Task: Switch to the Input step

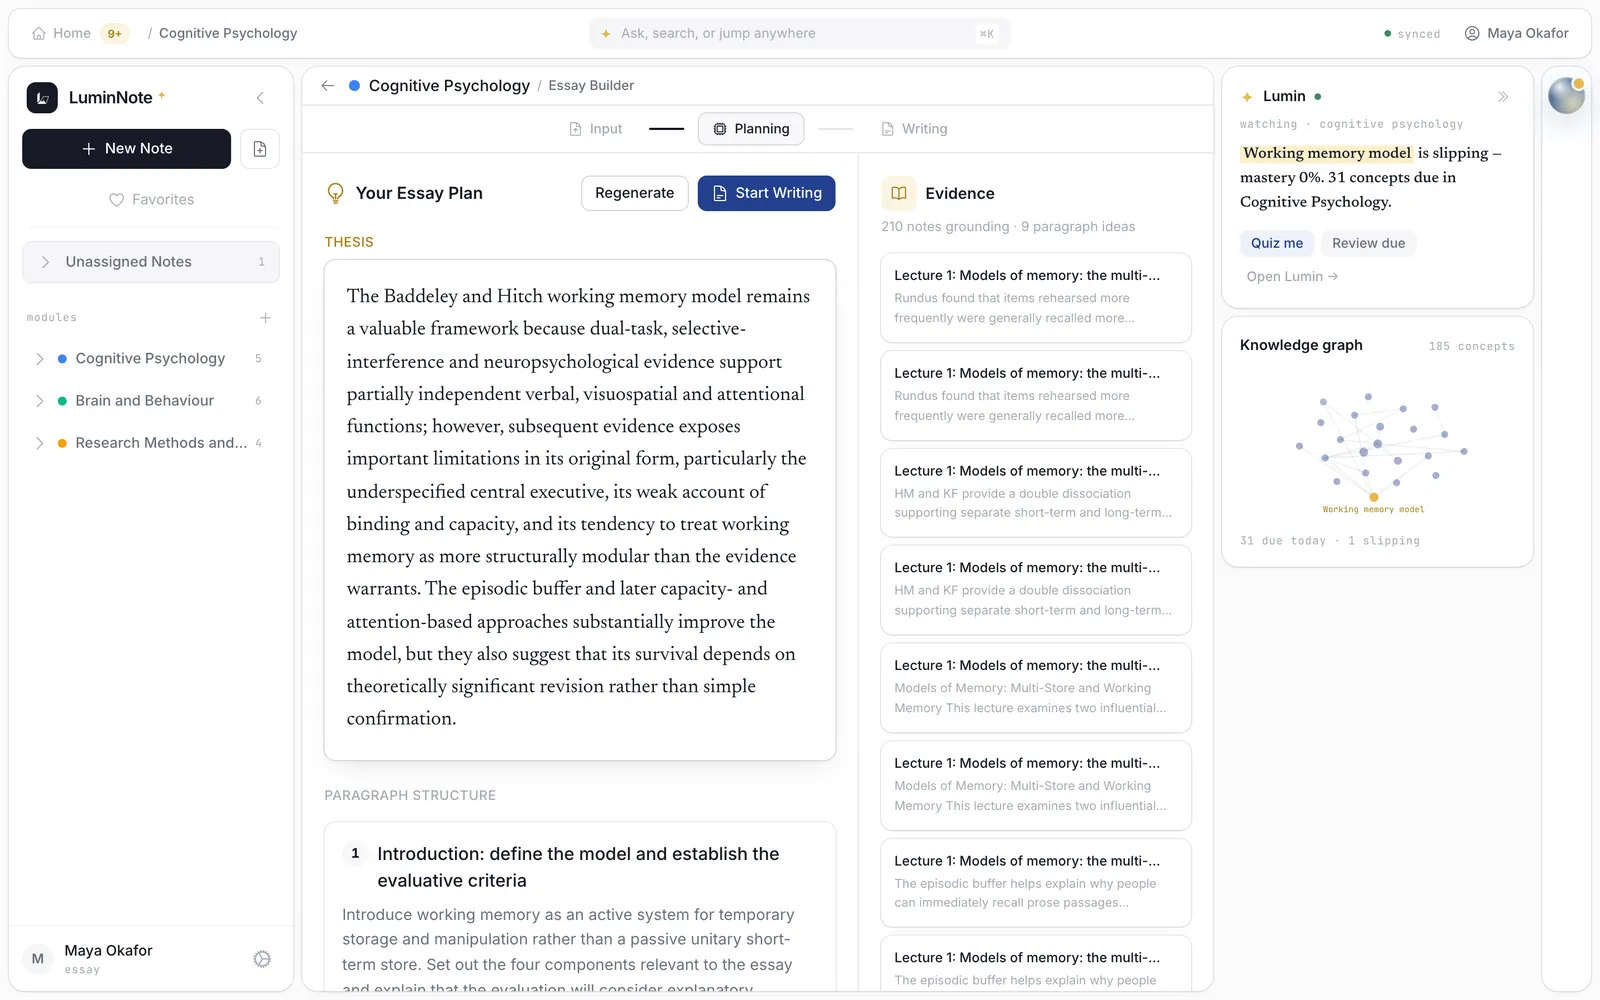Action: (x=595, y=129)
